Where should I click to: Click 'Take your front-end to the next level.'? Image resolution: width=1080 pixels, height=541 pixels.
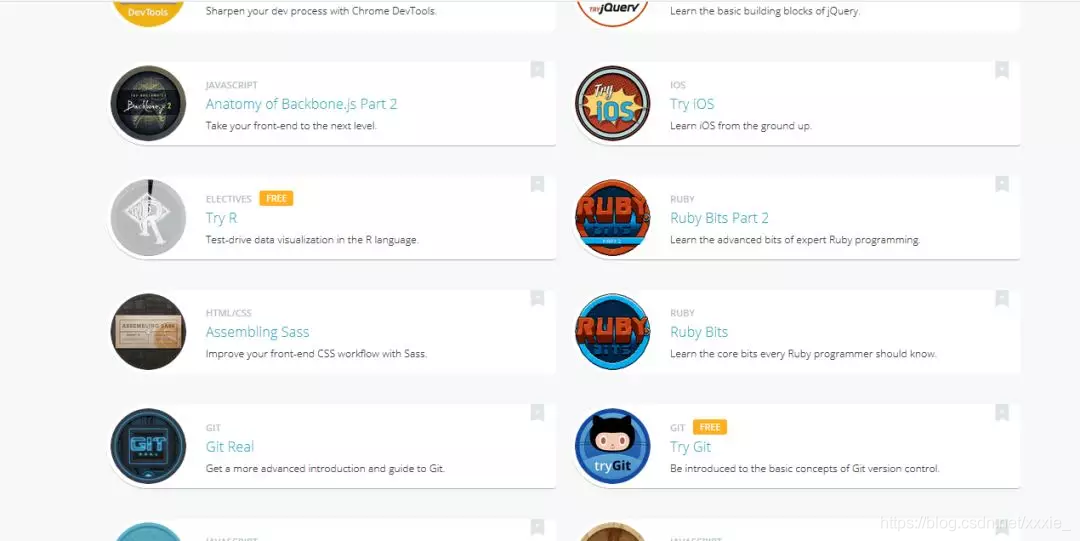291,126
